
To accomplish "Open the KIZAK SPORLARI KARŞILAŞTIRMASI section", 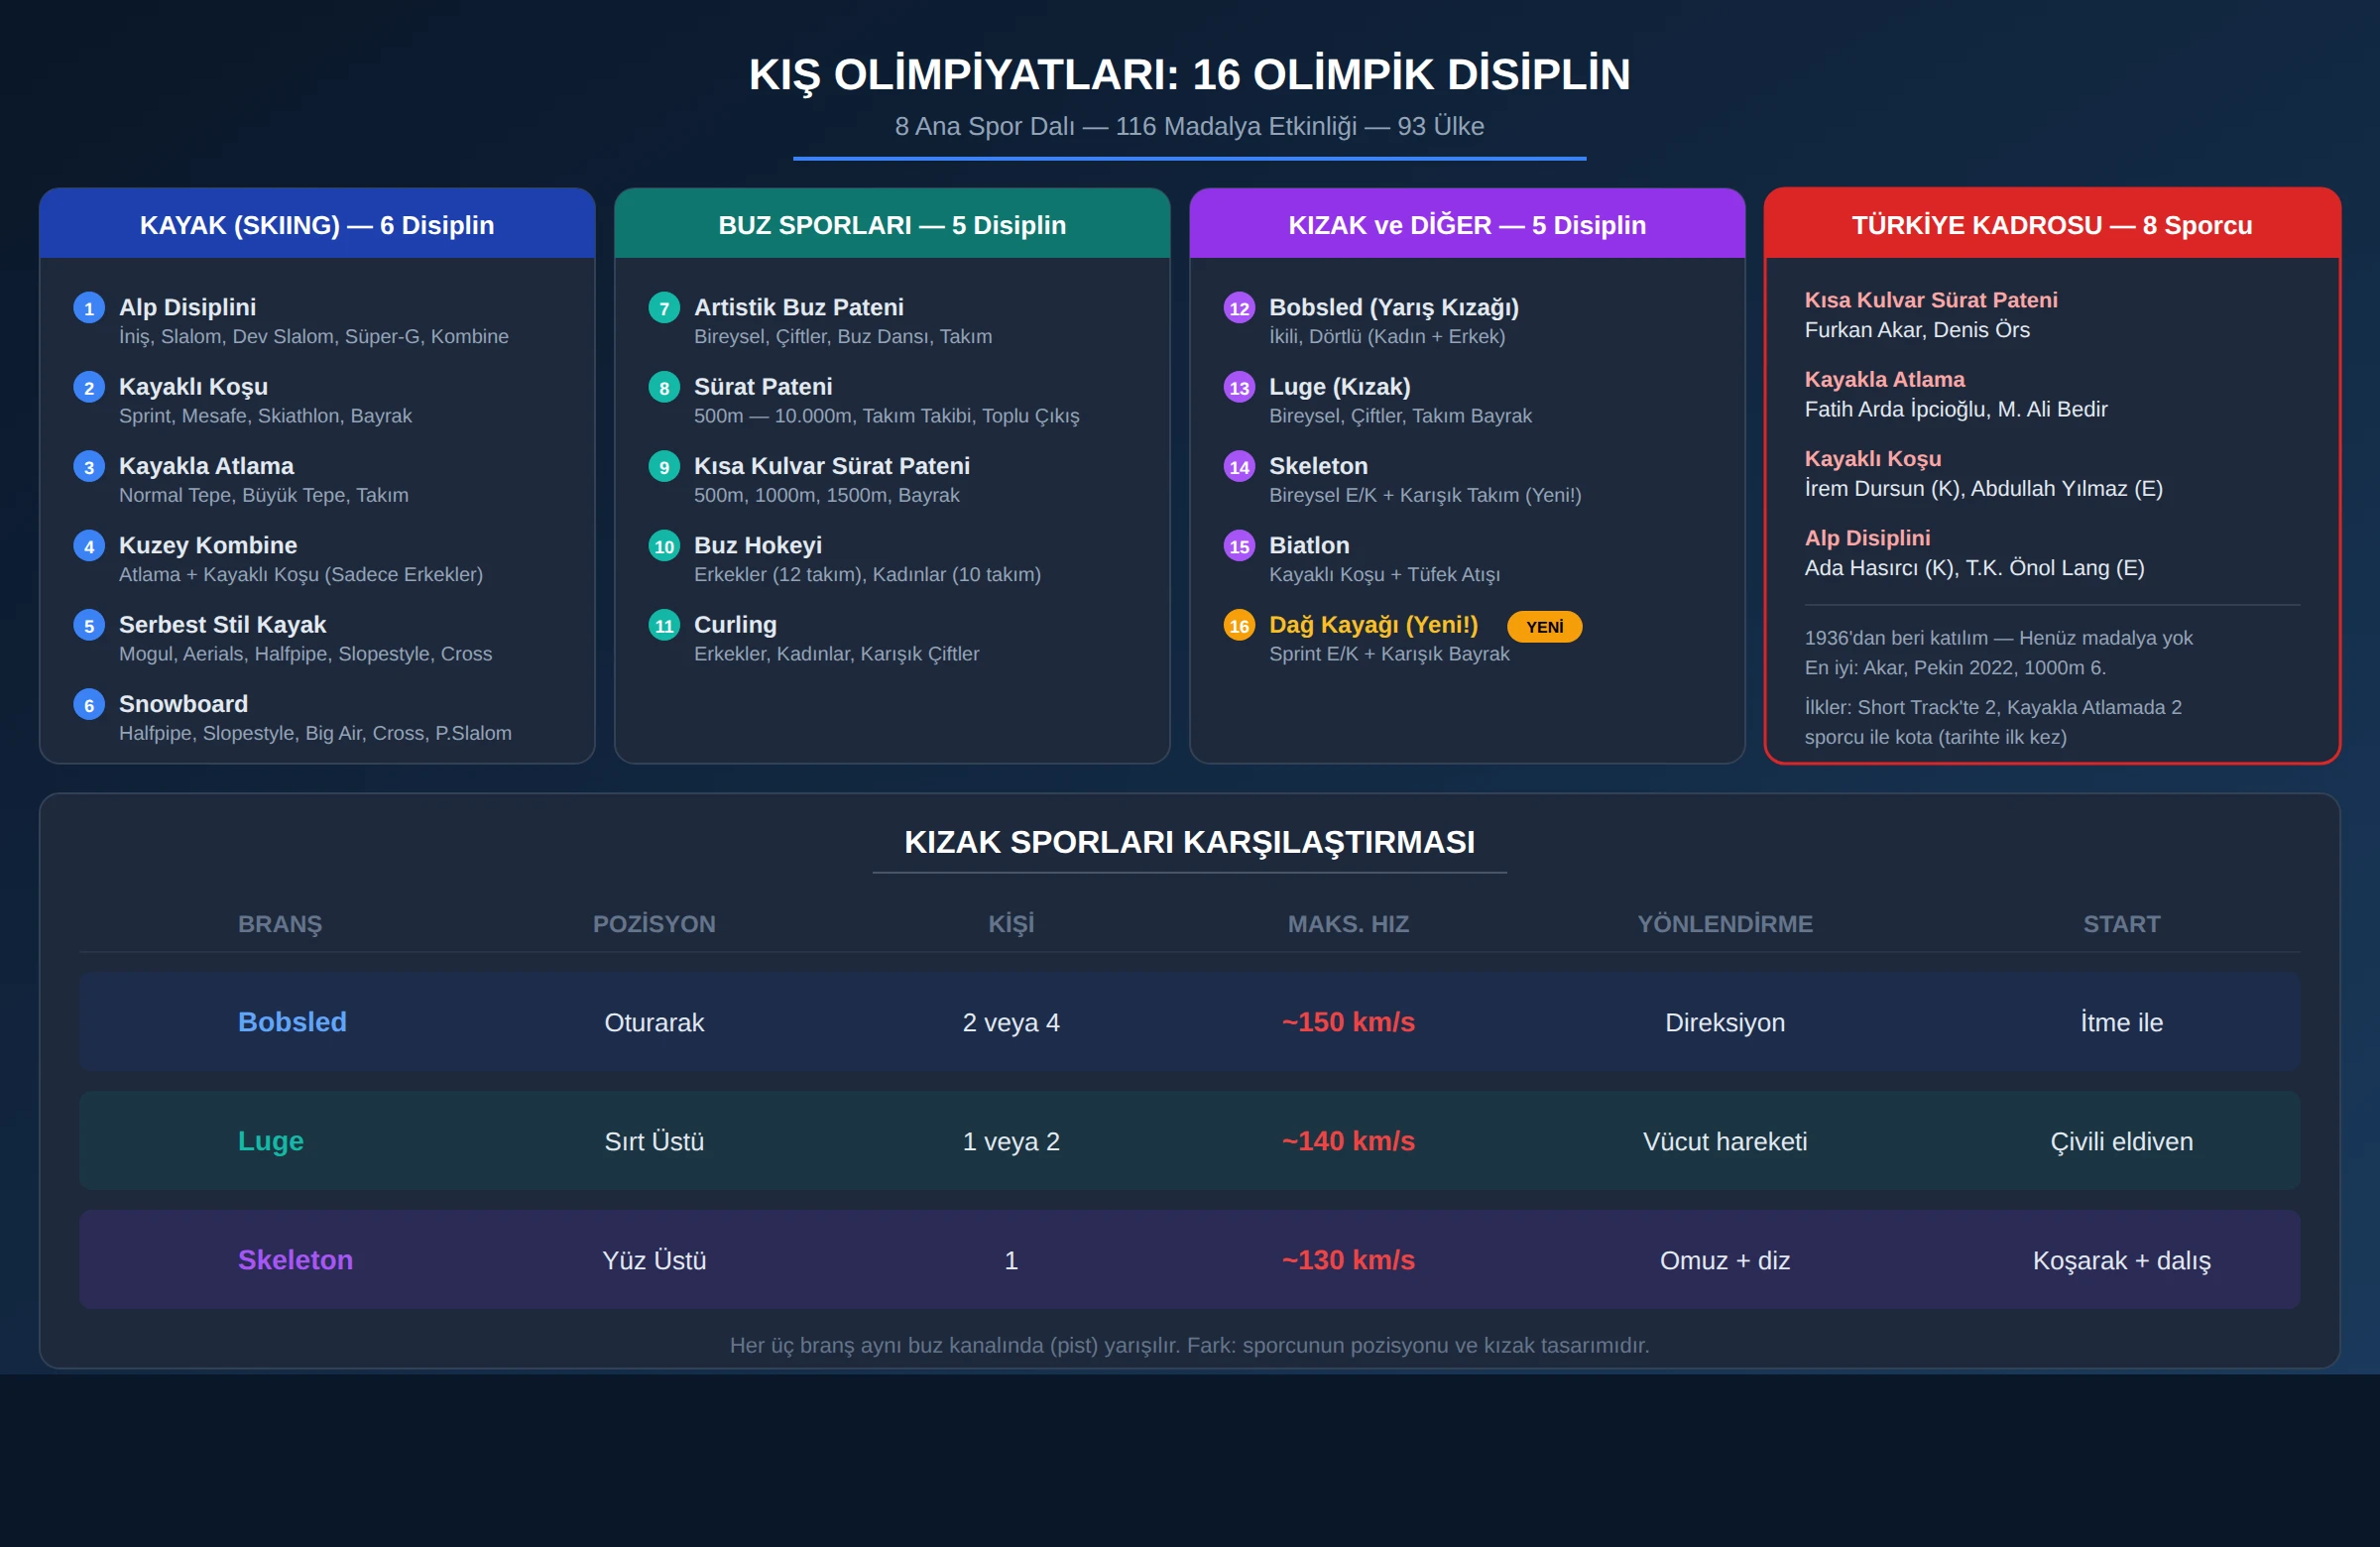I will coord(1190,842).
